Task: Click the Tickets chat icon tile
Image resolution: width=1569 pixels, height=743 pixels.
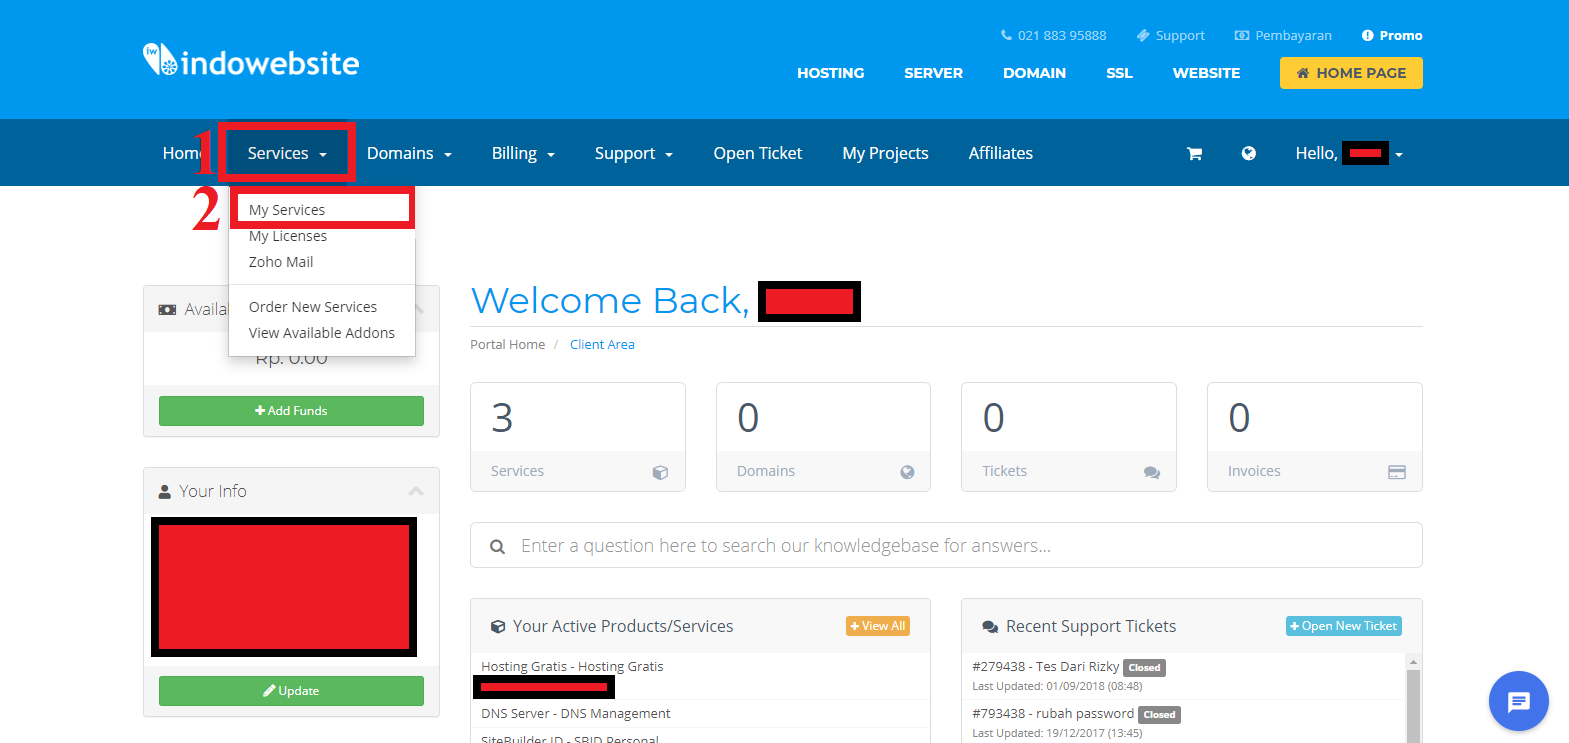Action: (x=1152, y=472)
